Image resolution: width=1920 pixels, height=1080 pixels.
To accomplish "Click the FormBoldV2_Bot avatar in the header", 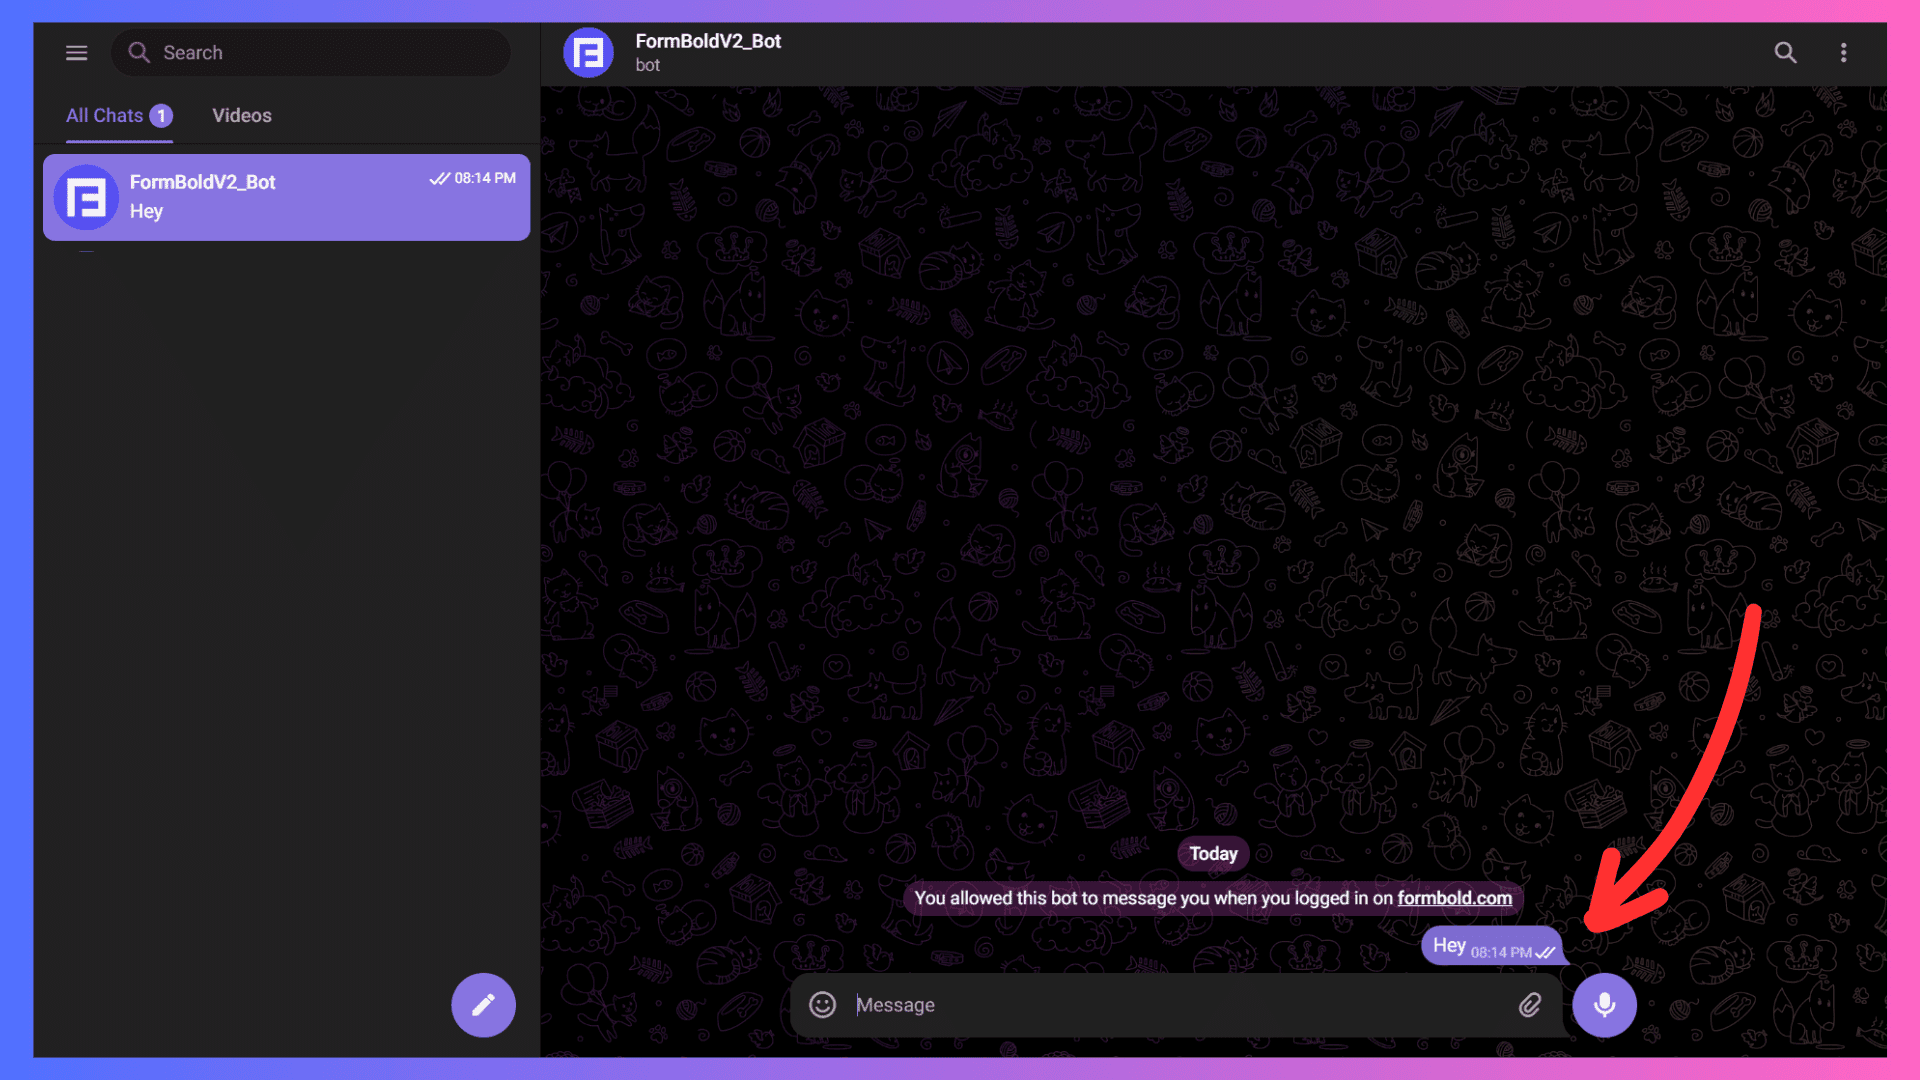I will click(x=588, y=53).
